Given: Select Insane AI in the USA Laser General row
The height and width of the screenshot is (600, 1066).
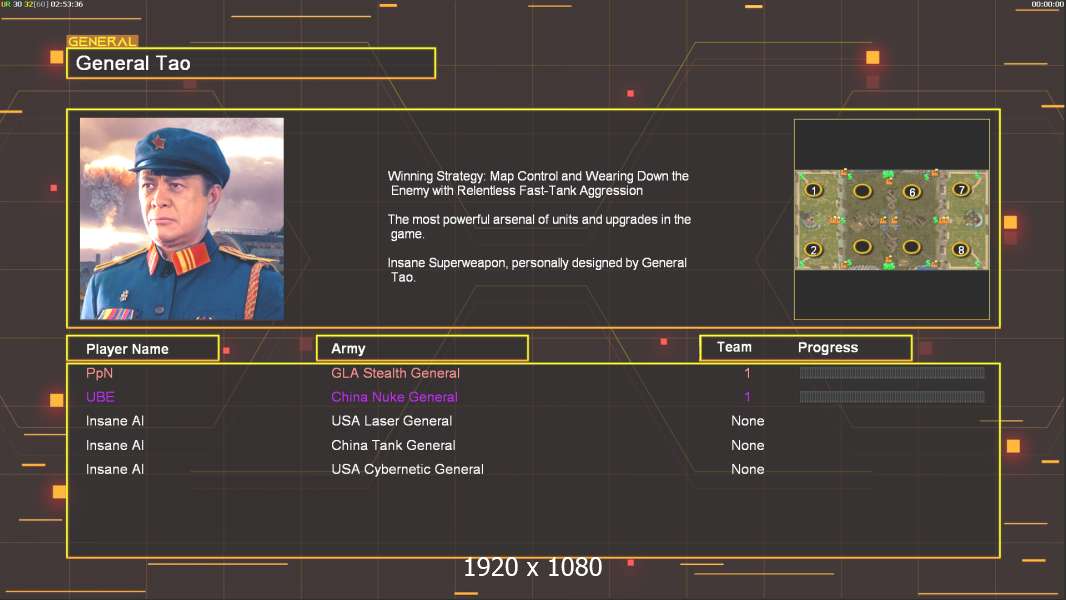Looking at the screenshot, I should coord(115,421).
